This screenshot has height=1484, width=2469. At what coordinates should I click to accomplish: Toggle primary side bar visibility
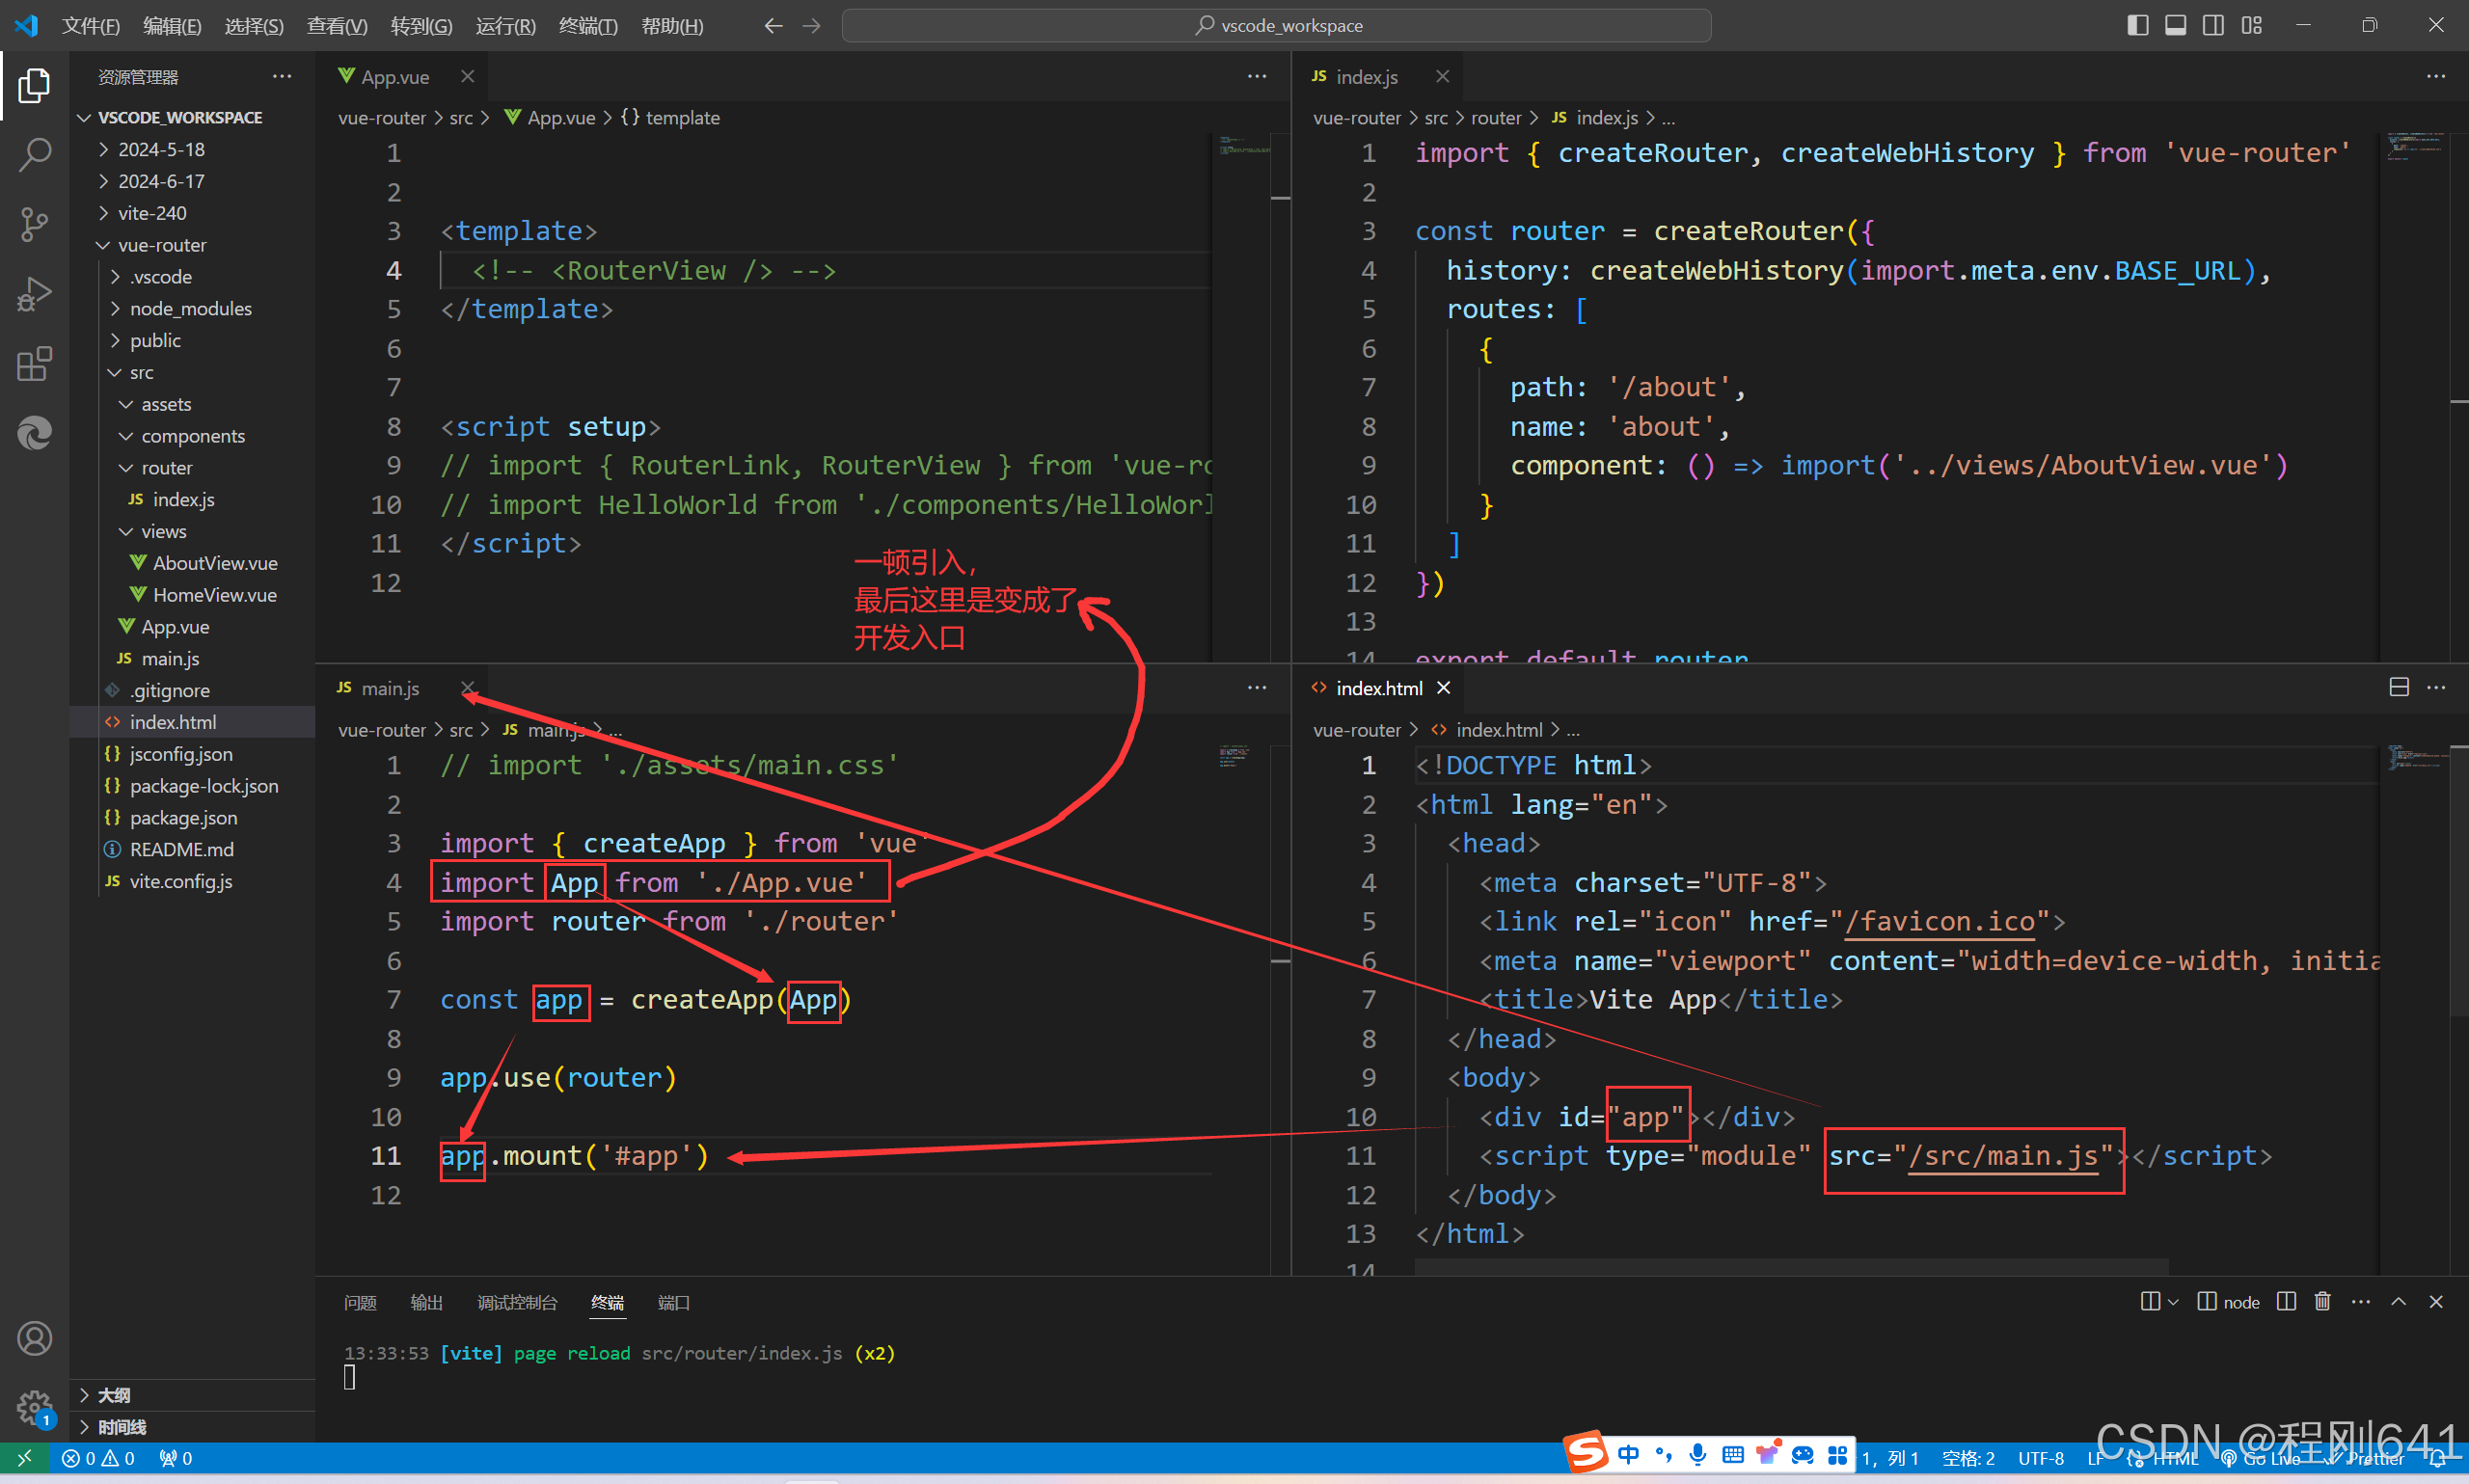(2137, 25)
